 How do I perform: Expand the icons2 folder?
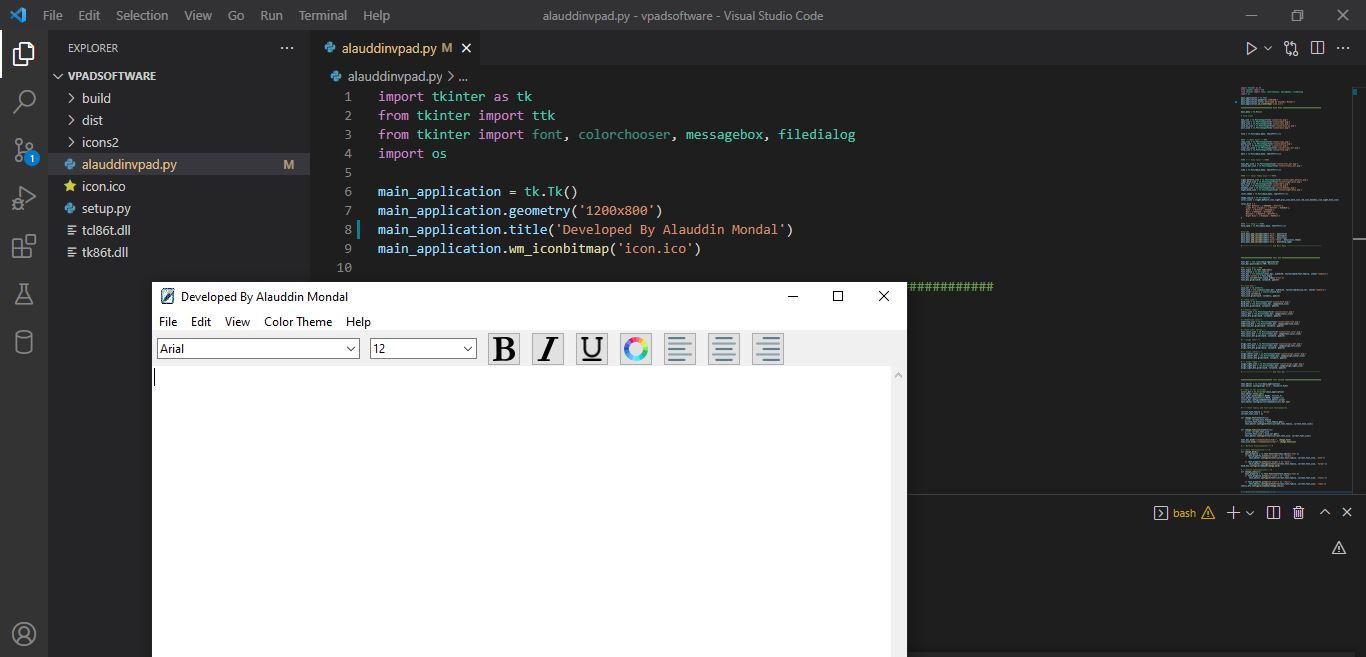point(100,142)
